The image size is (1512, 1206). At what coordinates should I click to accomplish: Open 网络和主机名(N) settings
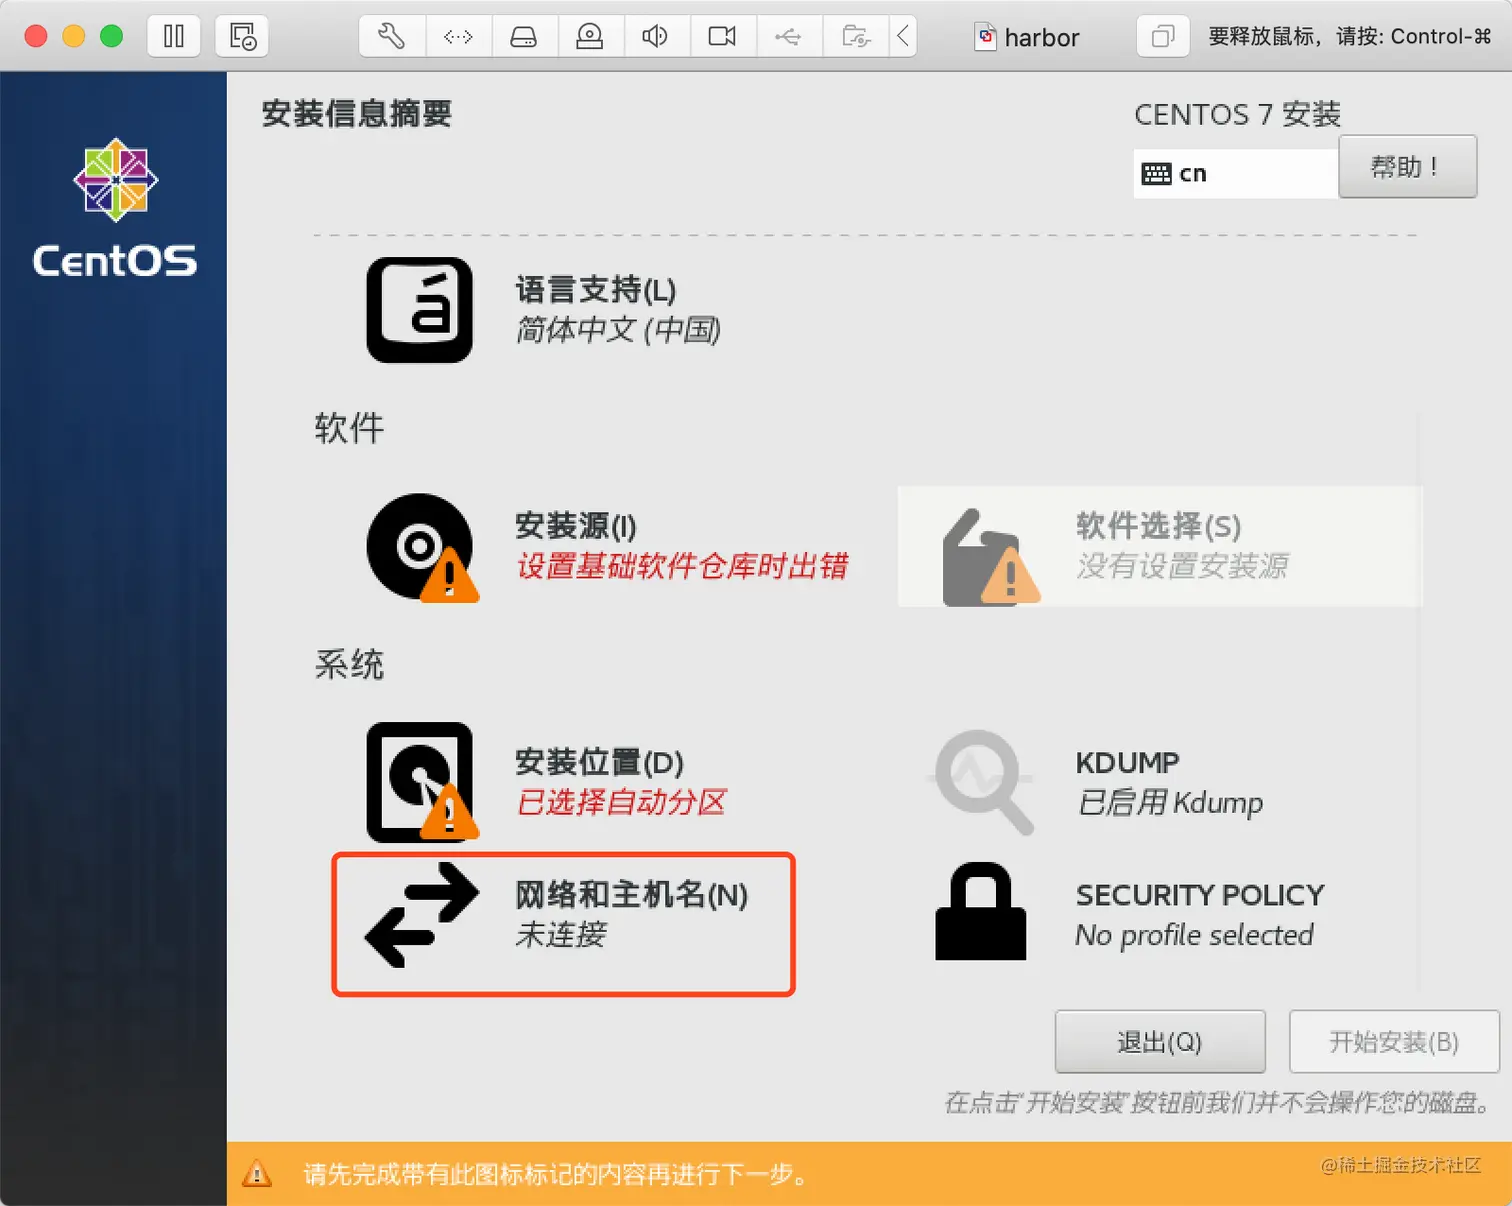coord(631,894)
